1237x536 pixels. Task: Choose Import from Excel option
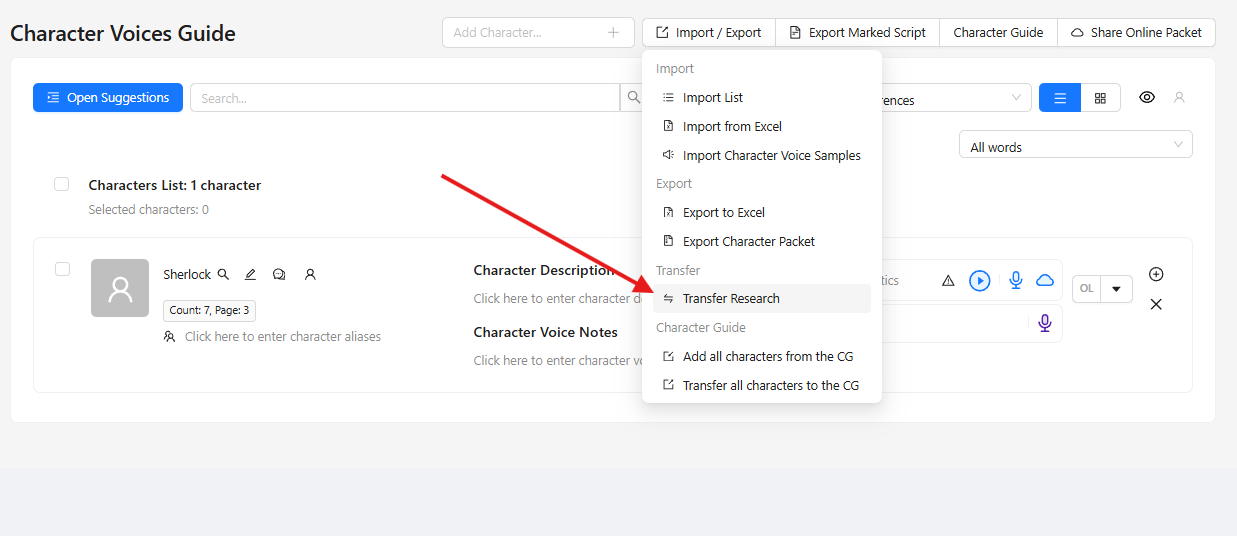[732, 127]
